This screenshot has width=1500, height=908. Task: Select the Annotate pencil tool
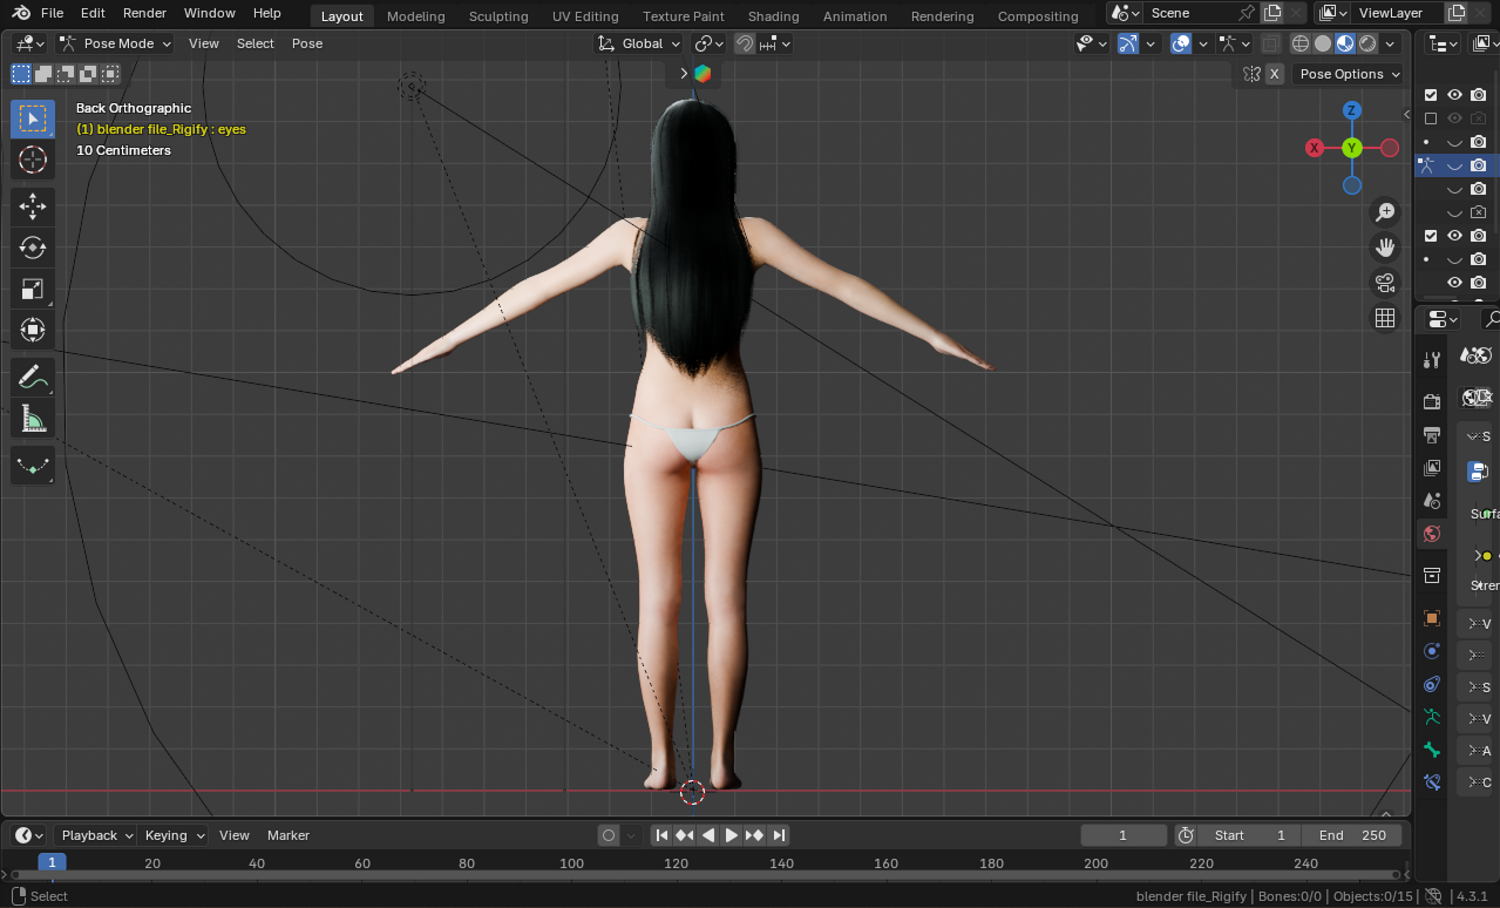tap(32, 377)
